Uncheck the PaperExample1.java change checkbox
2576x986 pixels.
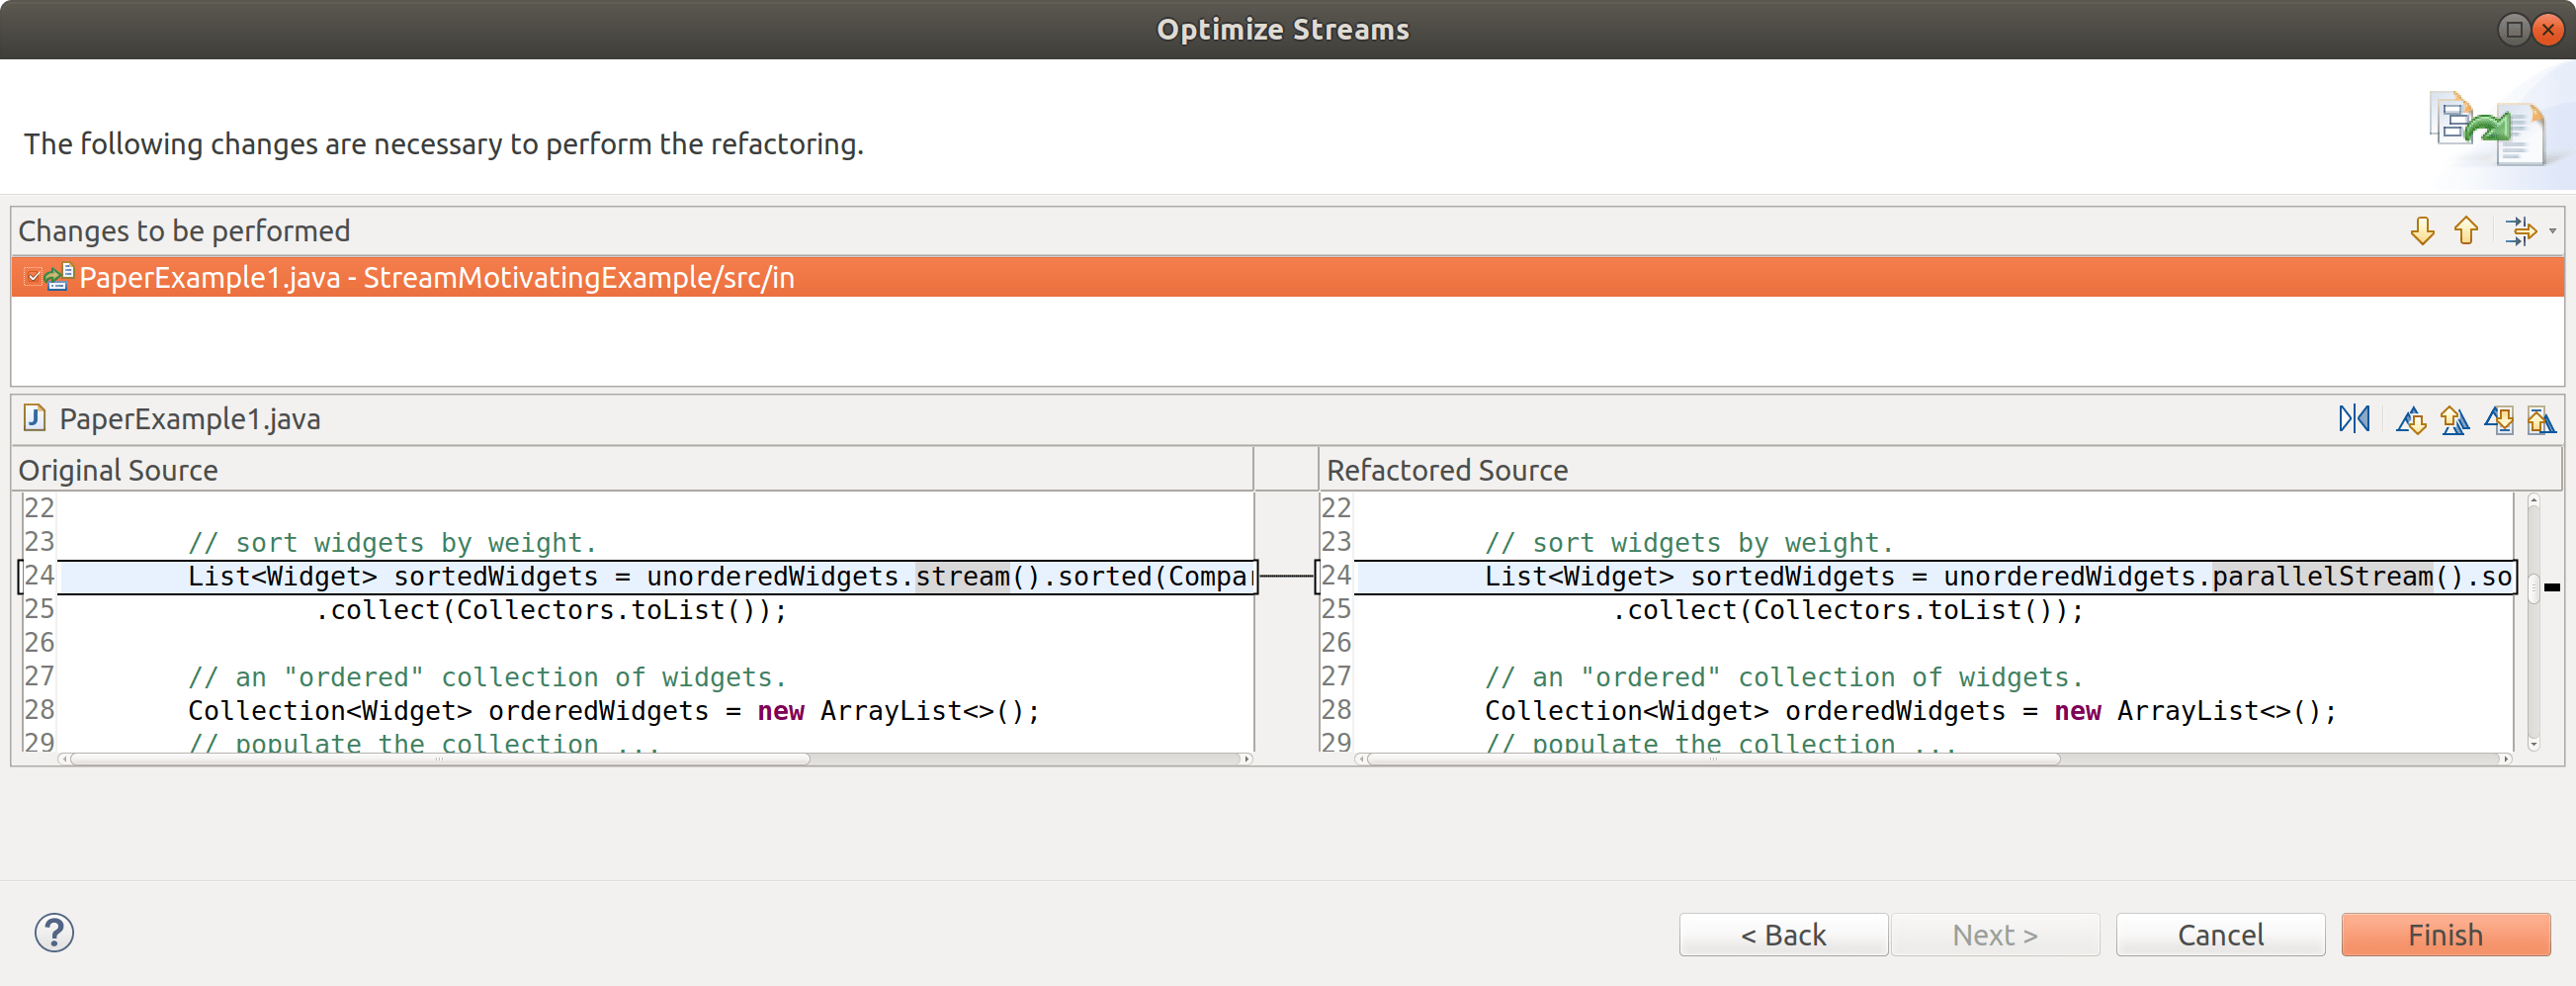coord(32,277)
